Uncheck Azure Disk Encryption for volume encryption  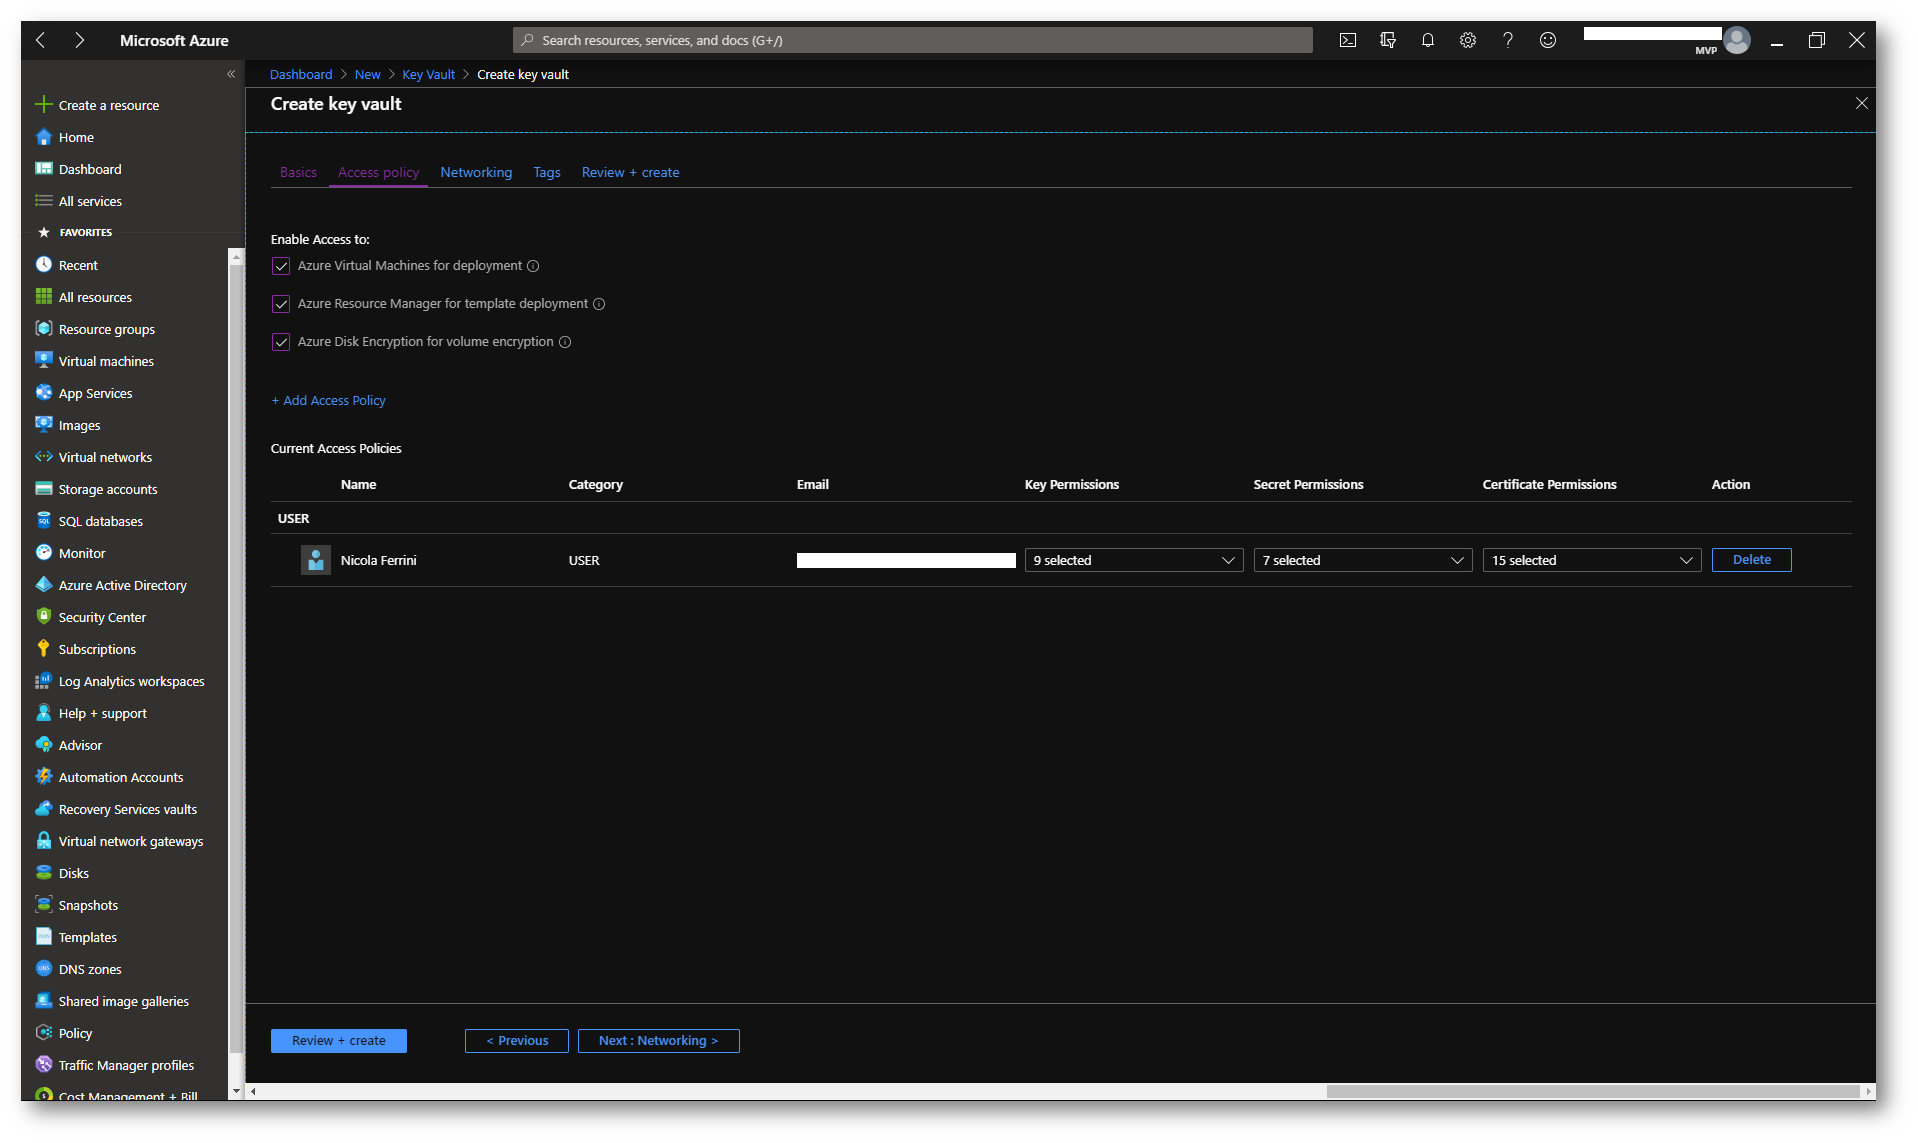point(281,342)
